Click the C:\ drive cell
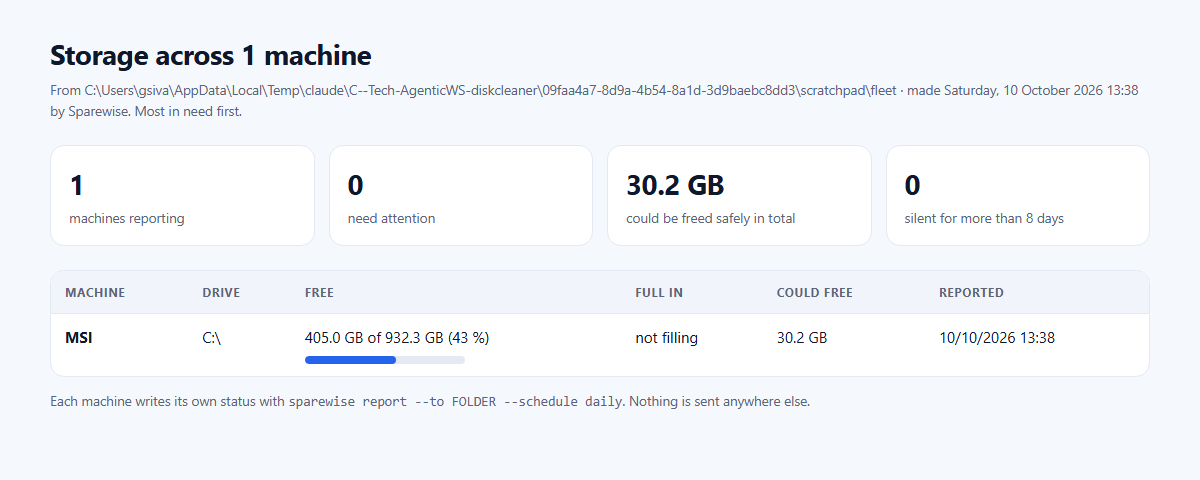Image resolution: width=1200 pixels, height=480 pixels. click(x=211, y=338)
